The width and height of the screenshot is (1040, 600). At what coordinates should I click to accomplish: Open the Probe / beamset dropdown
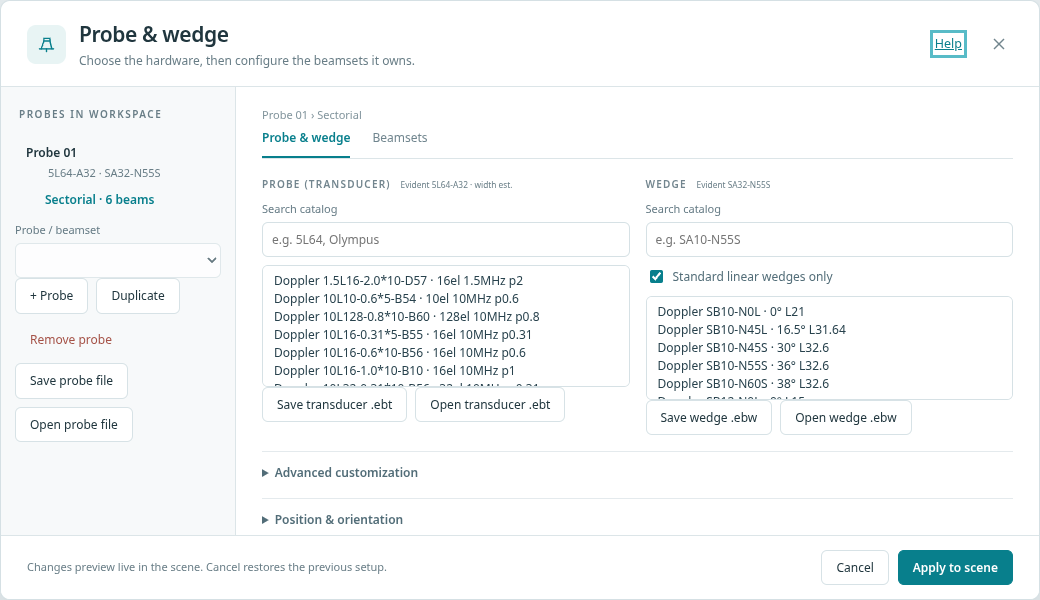coord(118,260)
